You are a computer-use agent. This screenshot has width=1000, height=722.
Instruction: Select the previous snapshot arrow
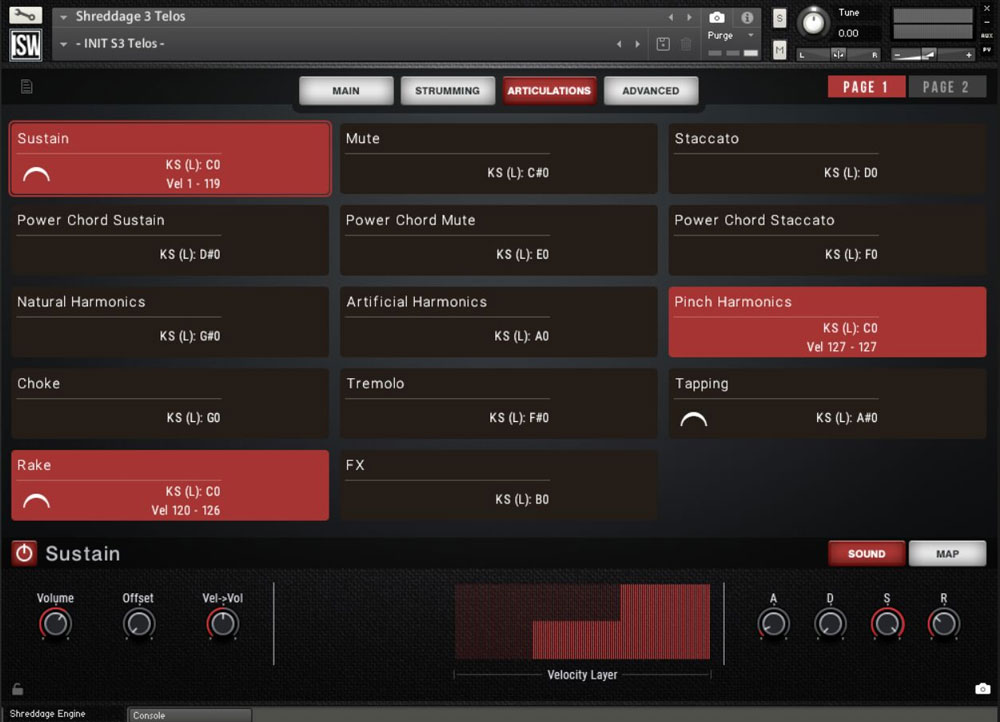[619, 44]
